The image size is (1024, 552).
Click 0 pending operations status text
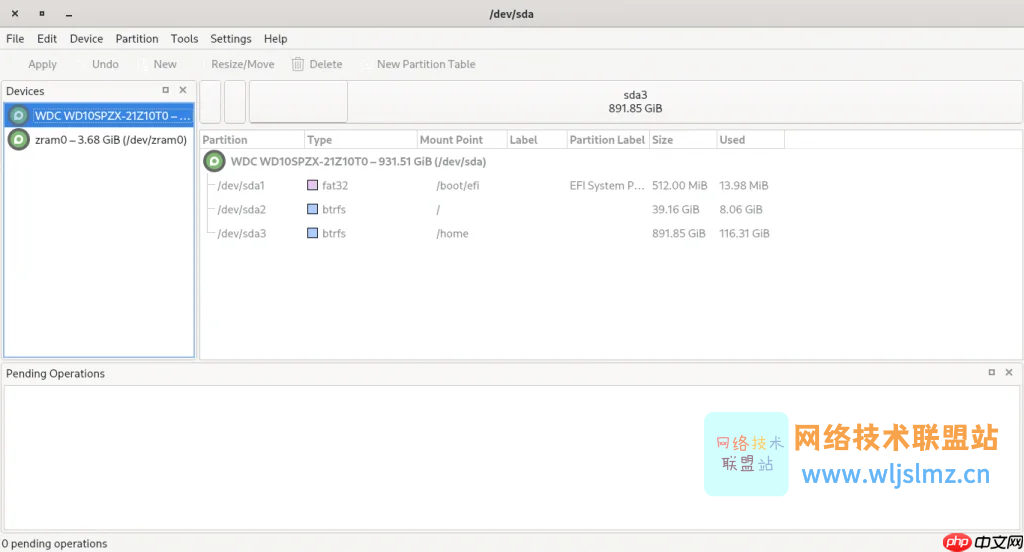(54, 544)
